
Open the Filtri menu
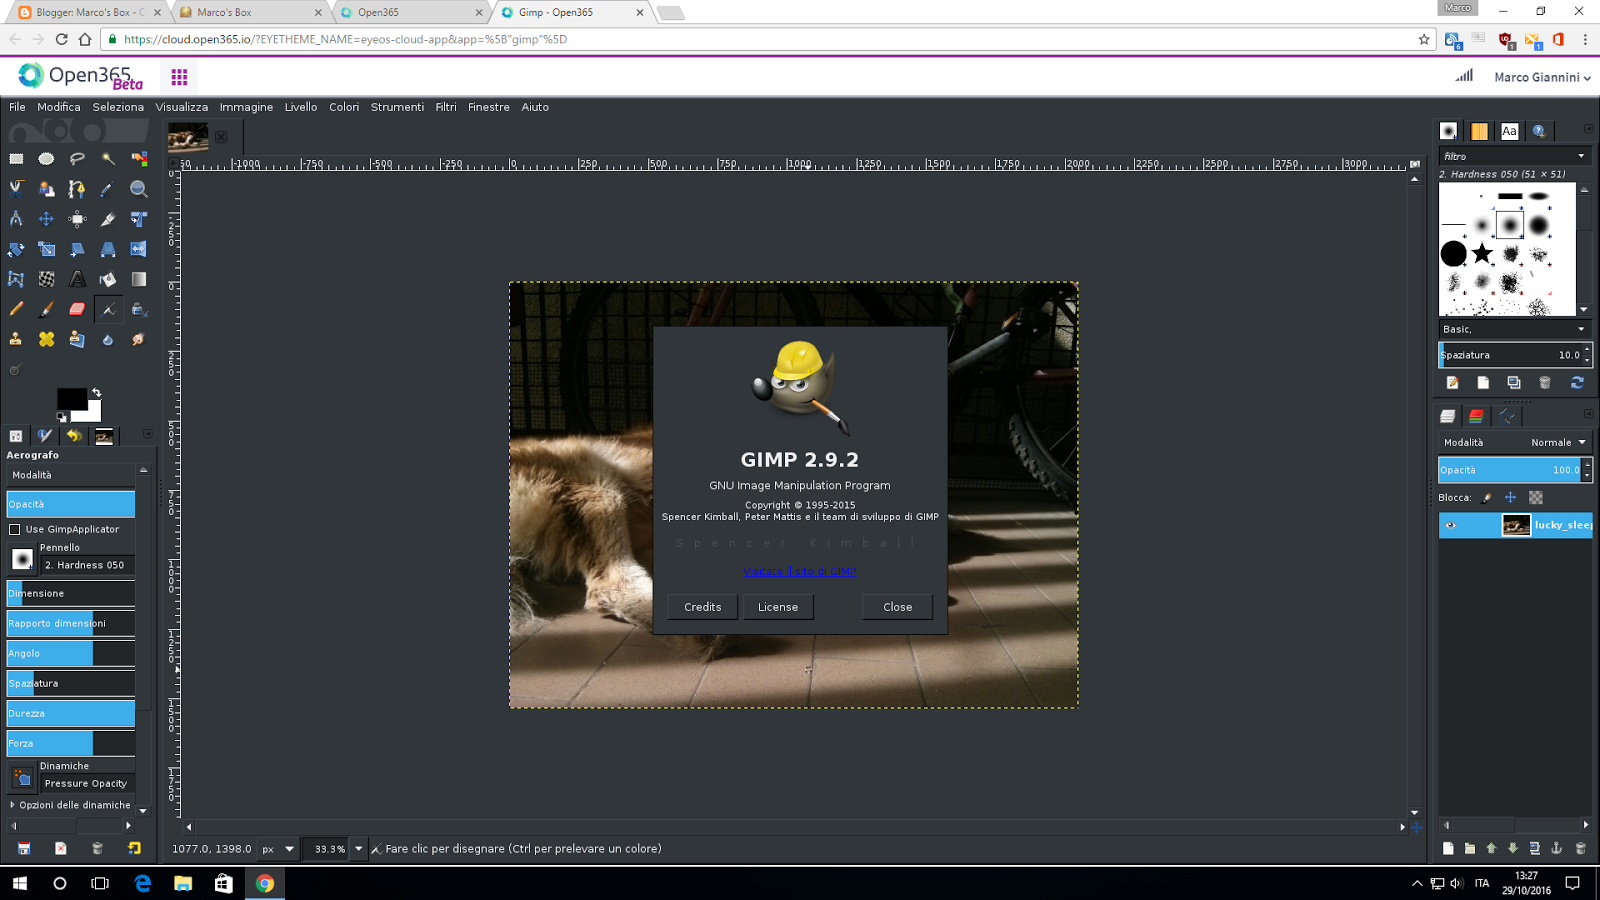pyautogui.click(x=446, y=107)
